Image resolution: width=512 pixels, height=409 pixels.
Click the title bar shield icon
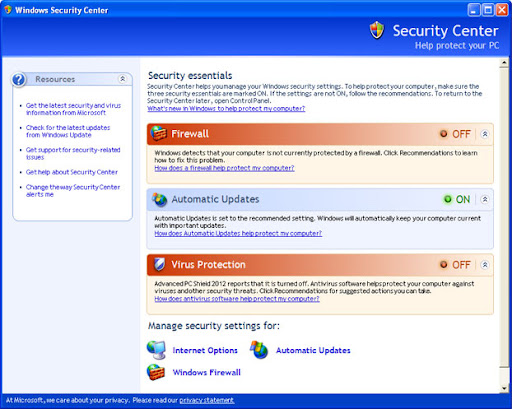(x=8, y=10)
